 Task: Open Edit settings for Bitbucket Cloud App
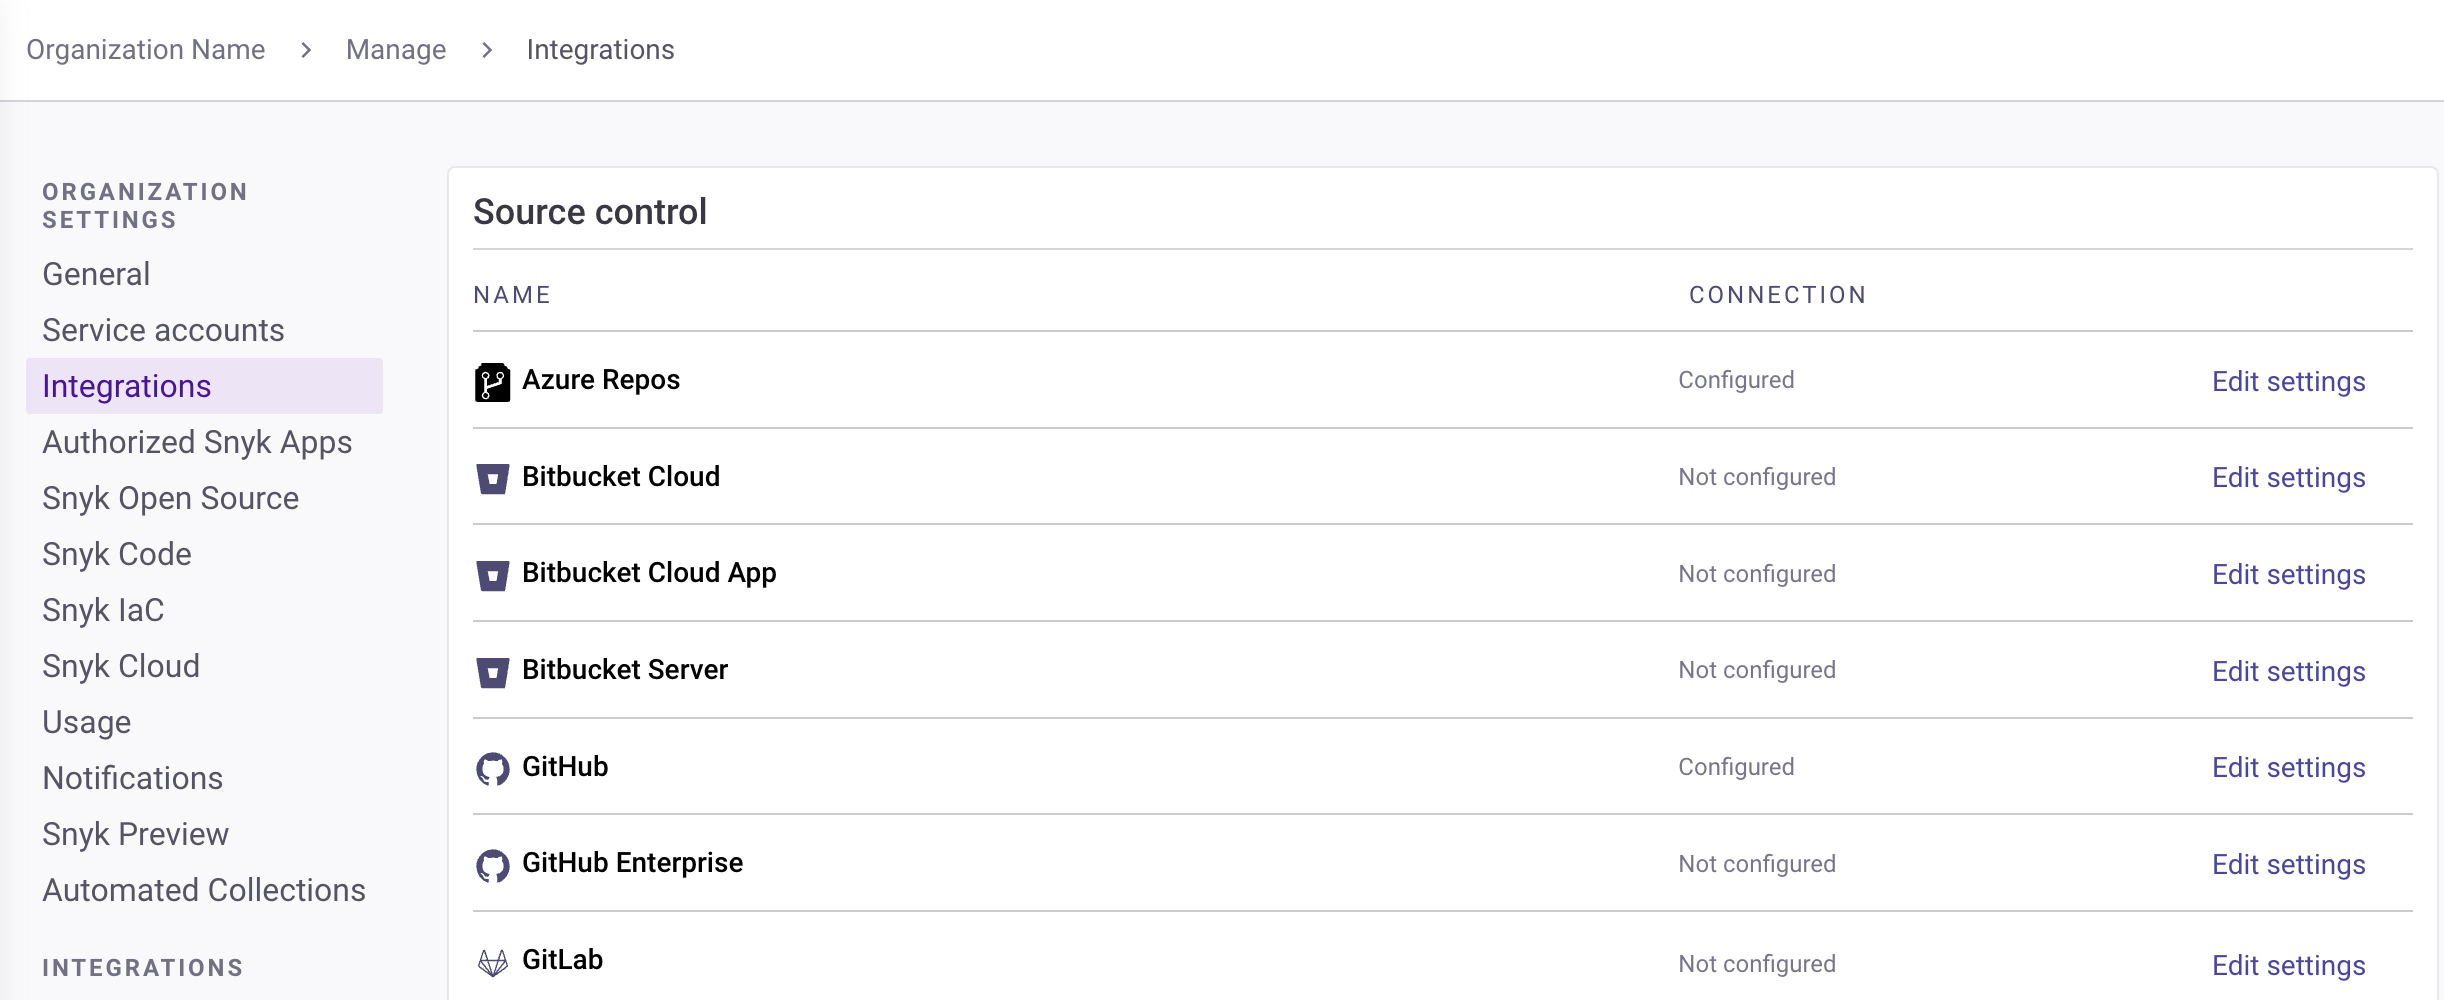click(2289, 574)
